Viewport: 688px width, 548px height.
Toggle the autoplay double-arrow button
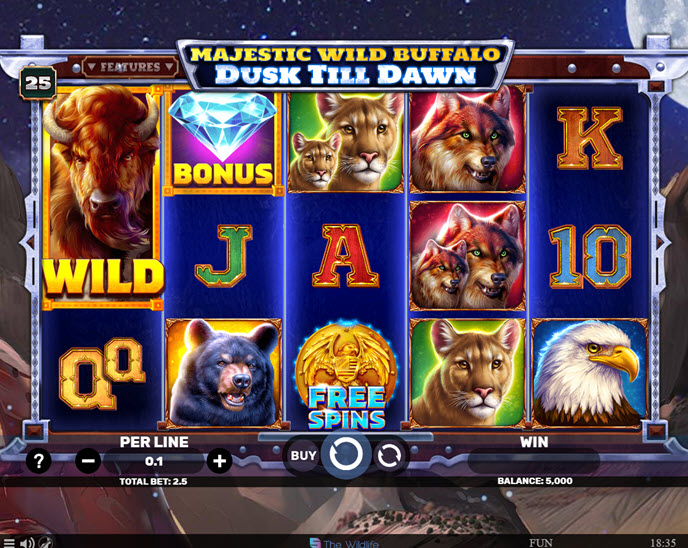[389, 456]
